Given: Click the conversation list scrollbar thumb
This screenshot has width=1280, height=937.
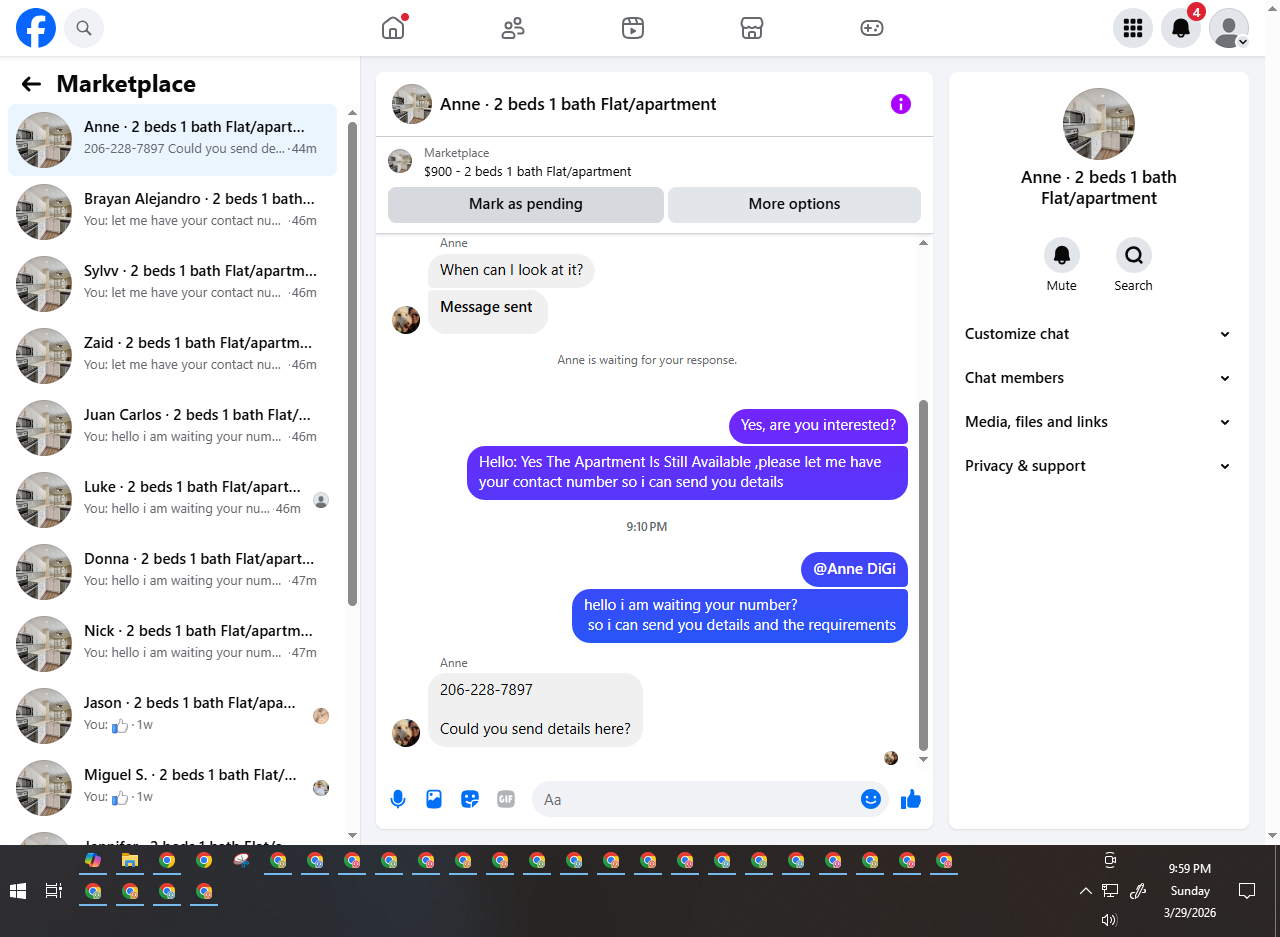Looking at the screenshot, I should click(352, 363).
